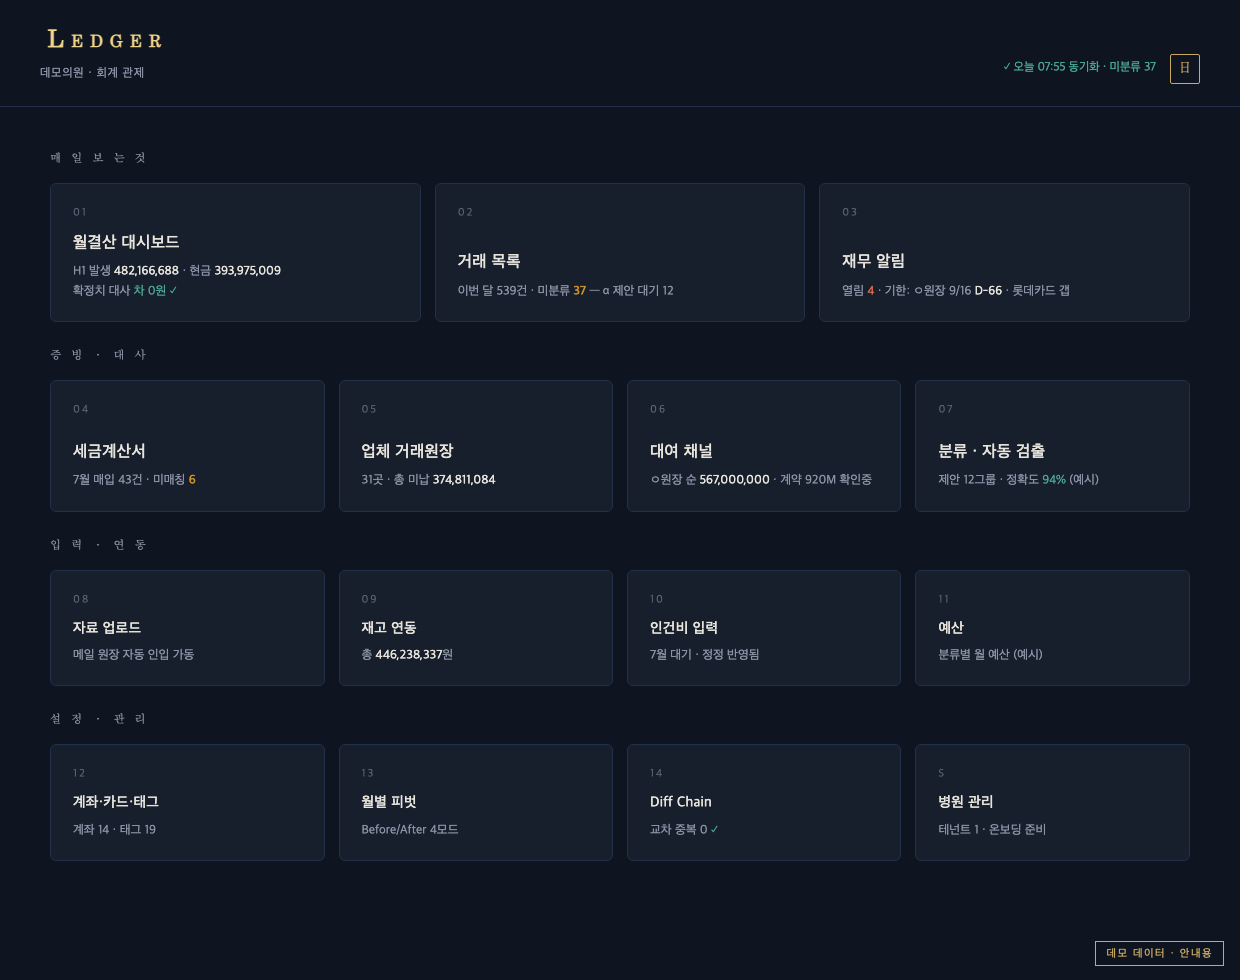Open the 예산 card
The height and width of the screenshot is (980, 1240).
(1052, 628)
